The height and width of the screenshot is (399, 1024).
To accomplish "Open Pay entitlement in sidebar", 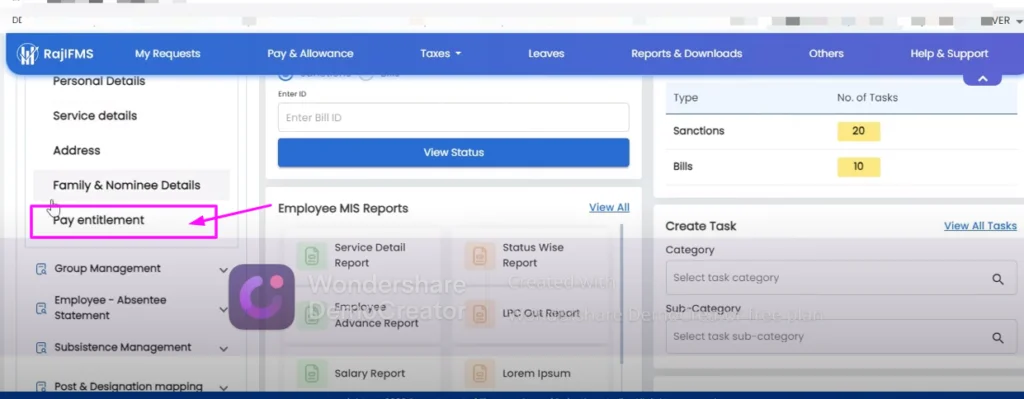I will coord(99,220).
